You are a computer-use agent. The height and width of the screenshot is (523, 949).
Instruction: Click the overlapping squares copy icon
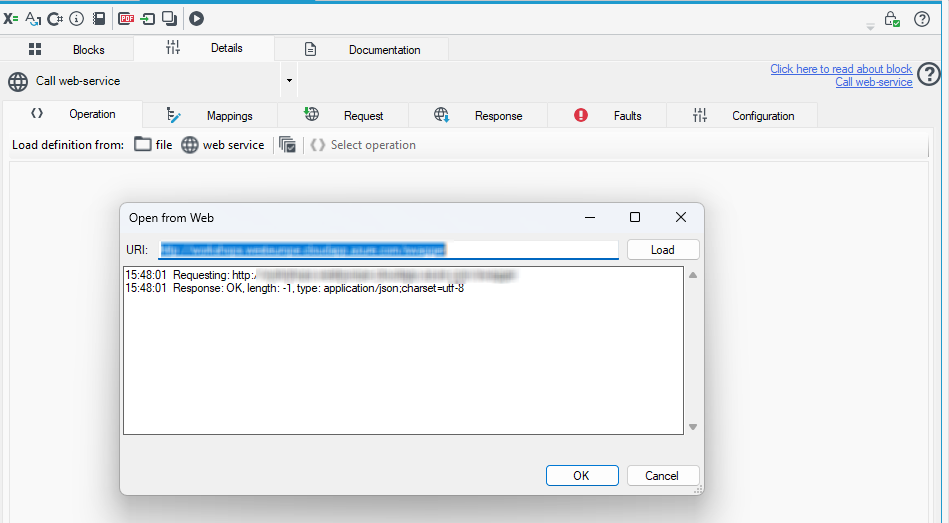point(169,19)
